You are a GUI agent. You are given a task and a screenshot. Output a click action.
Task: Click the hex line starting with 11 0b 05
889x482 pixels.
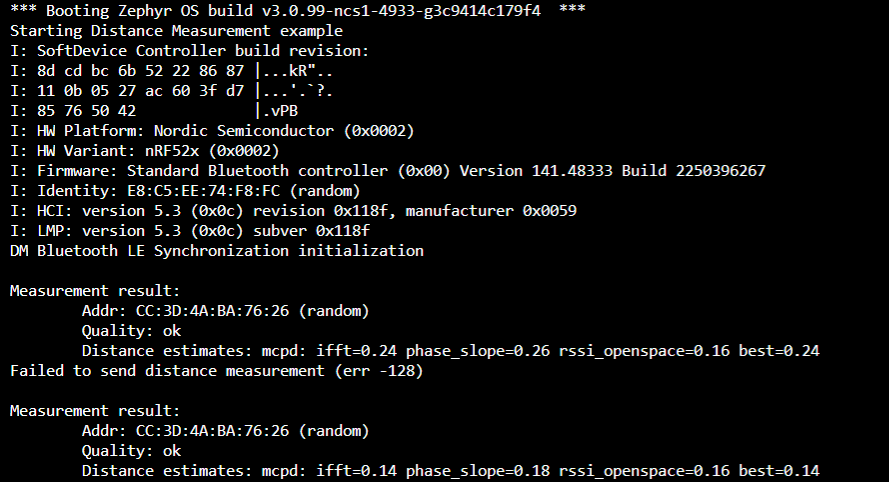click(171, 91)
